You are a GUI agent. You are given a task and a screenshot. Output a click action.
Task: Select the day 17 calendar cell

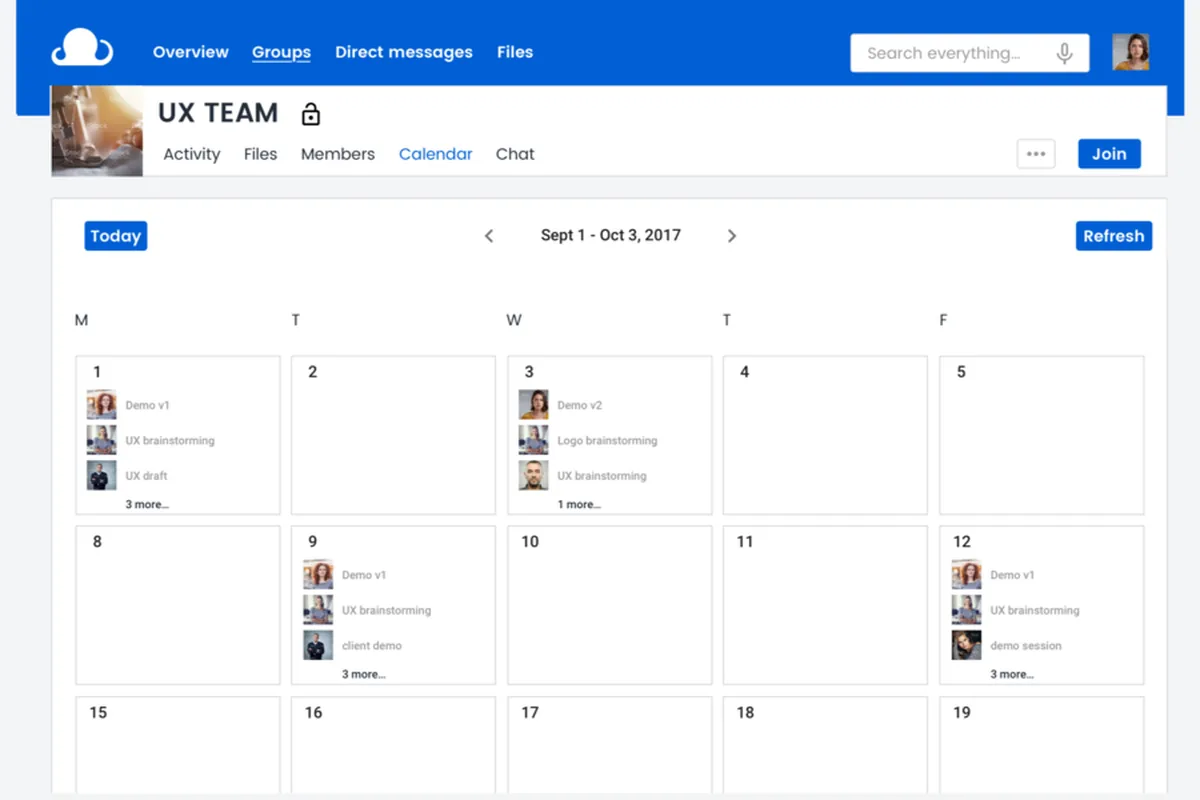610,745
